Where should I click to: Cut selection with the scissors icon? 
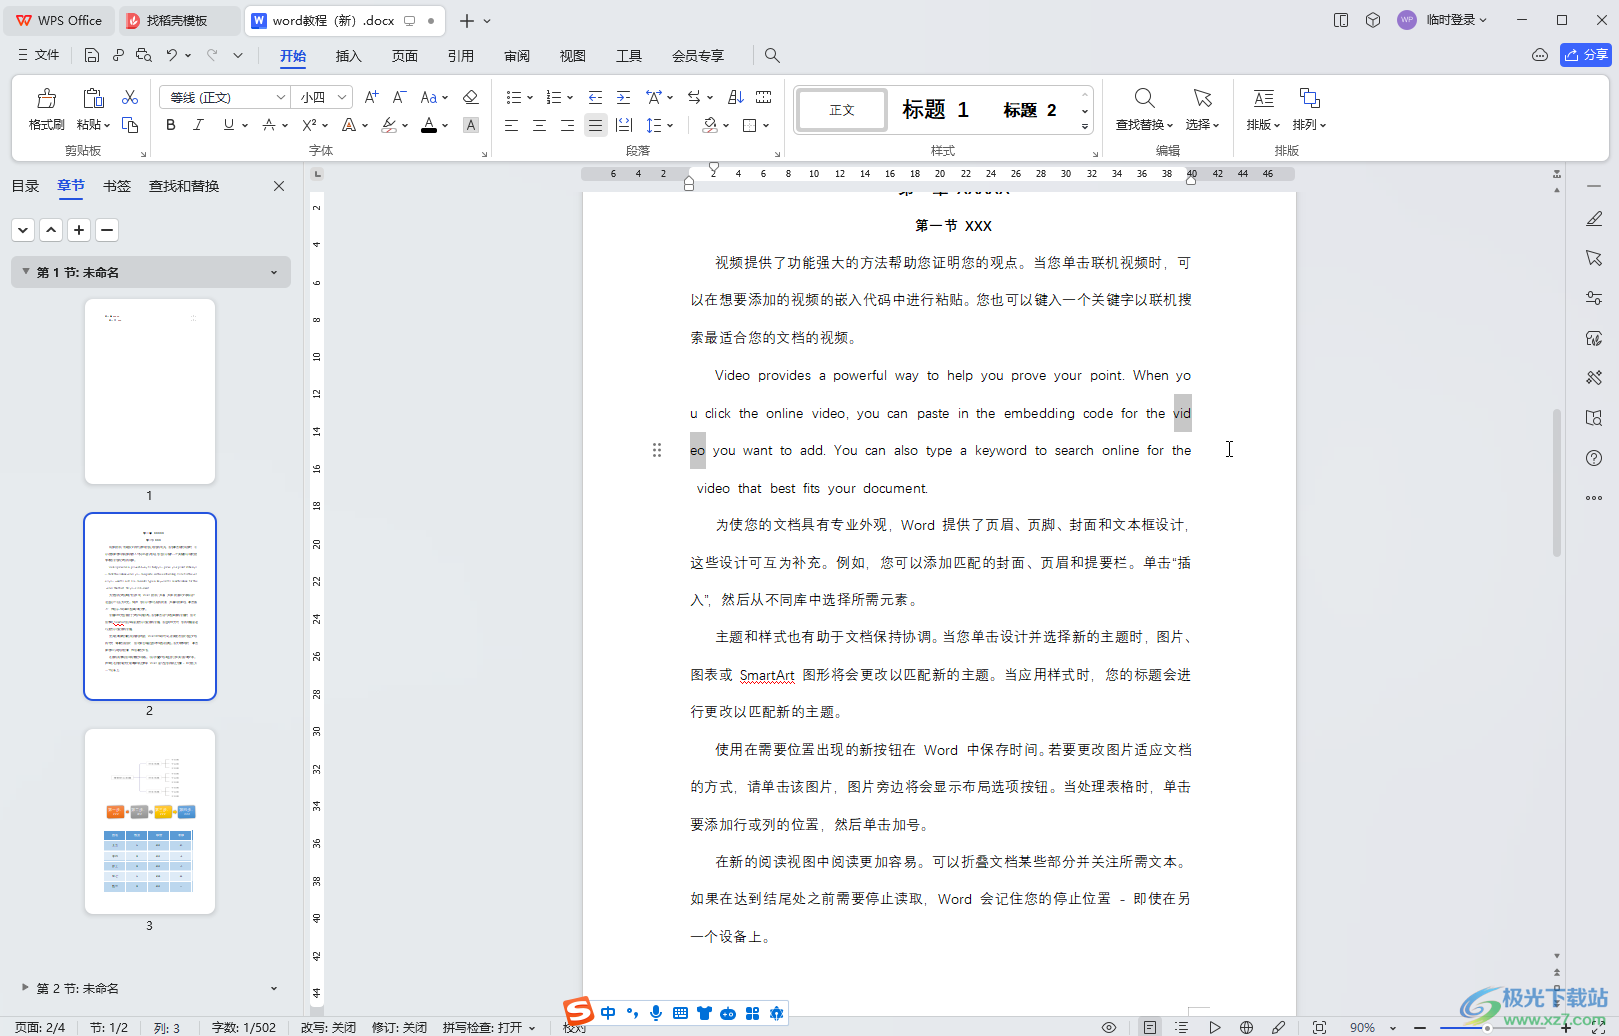click(x=130, y=97)
